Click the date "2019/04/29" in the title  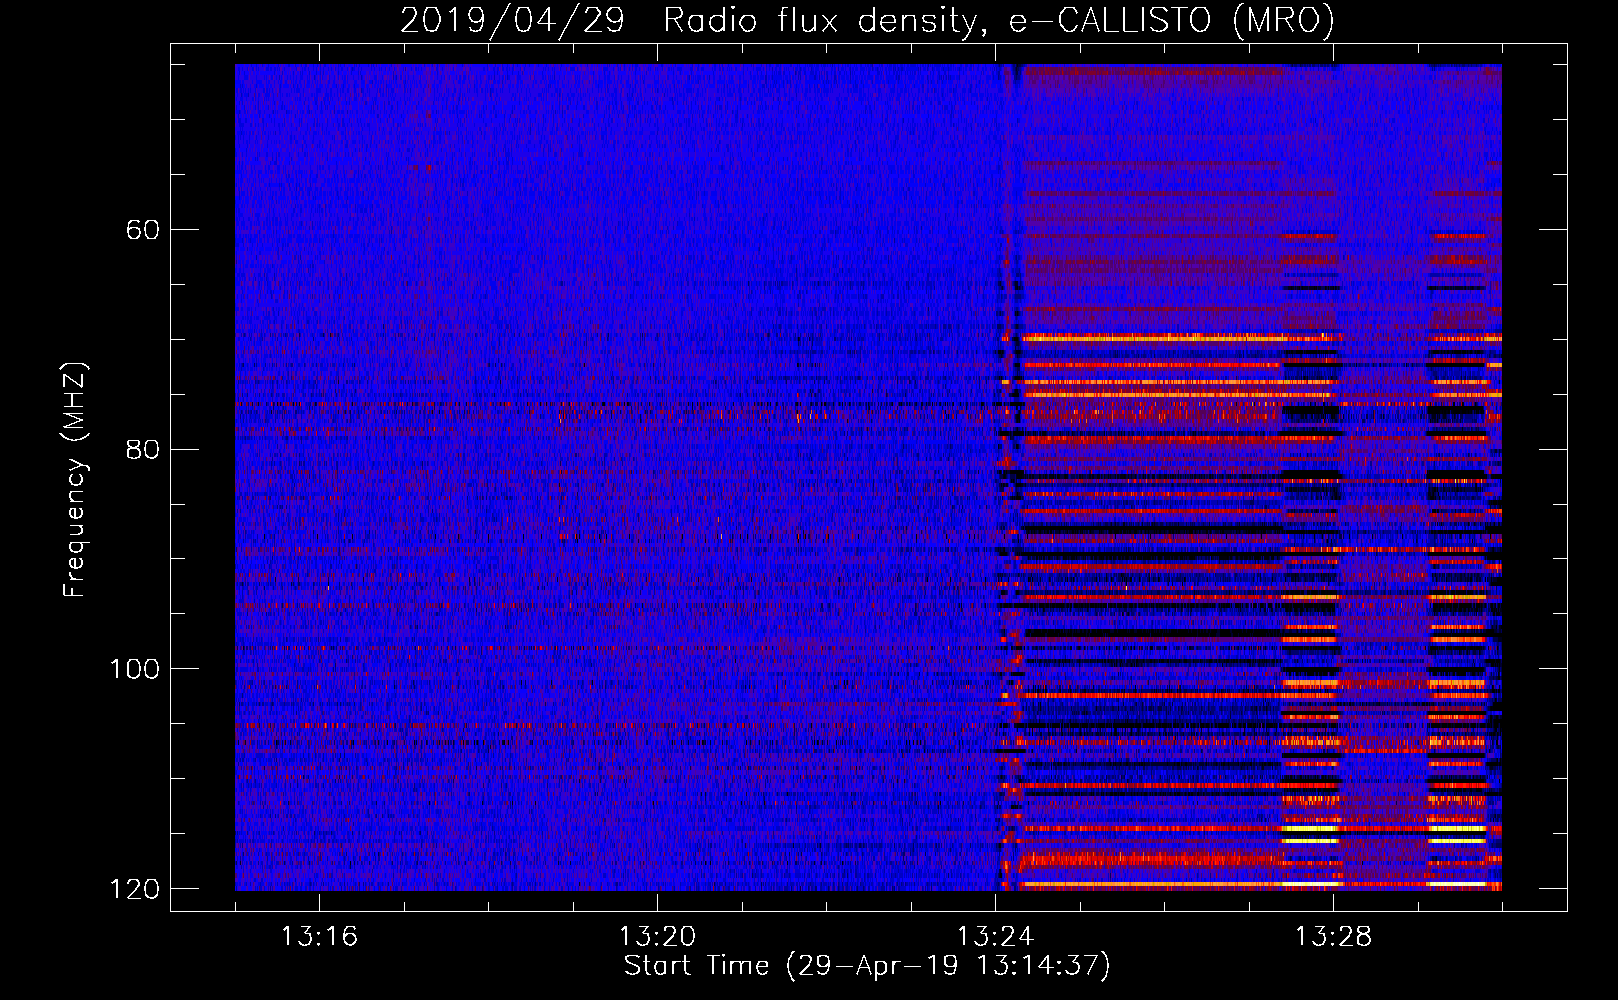coord(512,20)
